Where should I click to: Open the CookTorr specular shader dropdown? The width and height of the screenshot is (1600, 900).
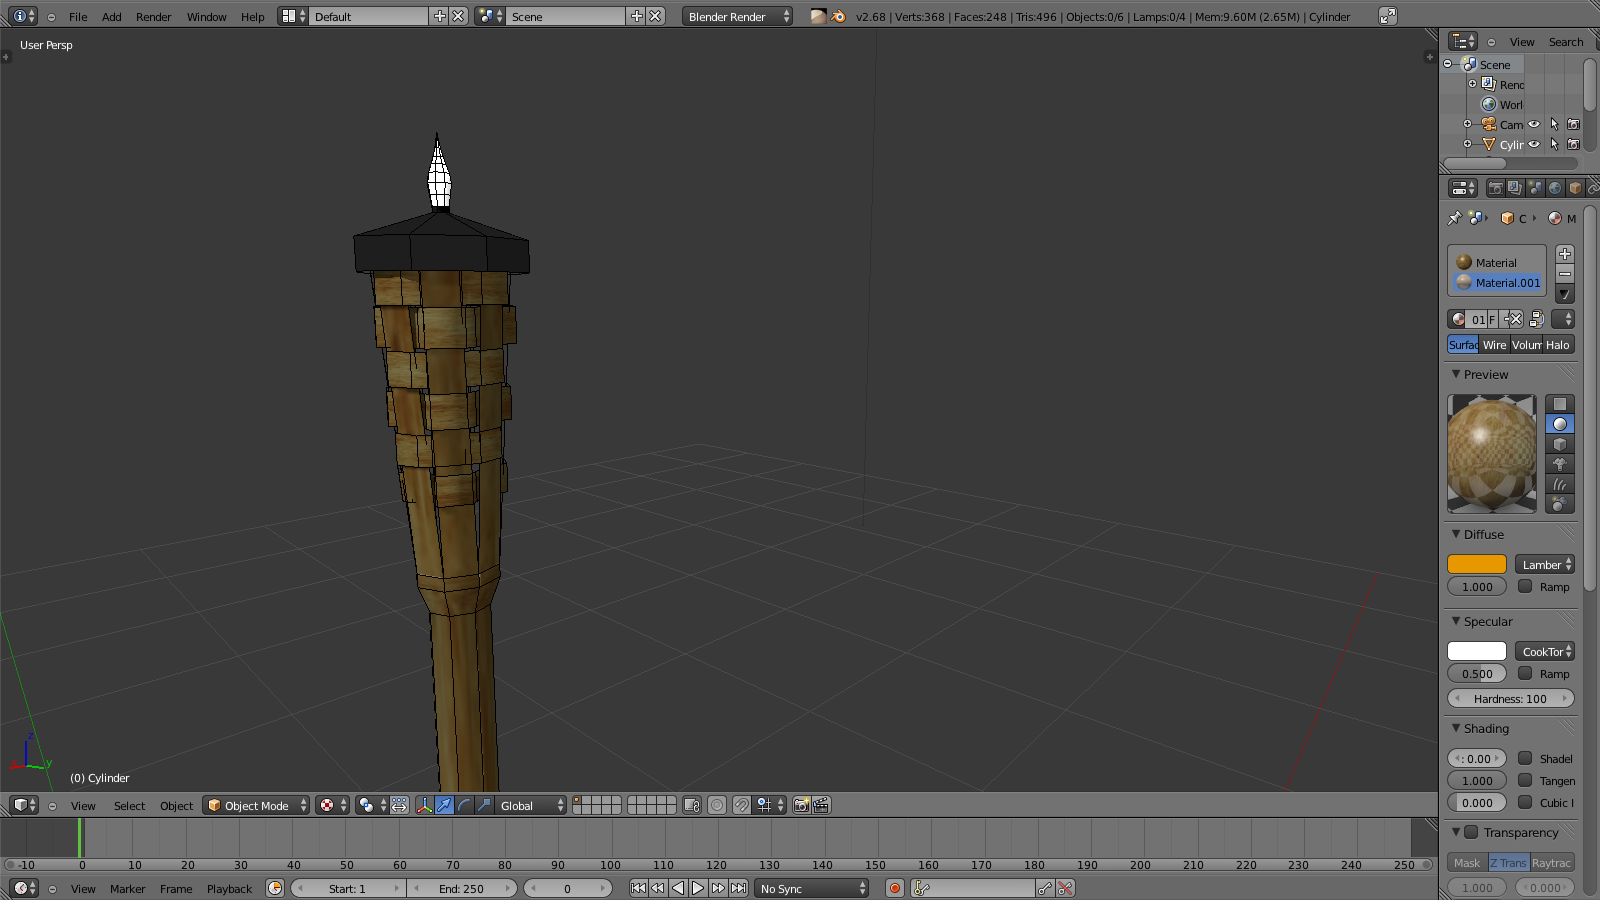point(1545,652)
